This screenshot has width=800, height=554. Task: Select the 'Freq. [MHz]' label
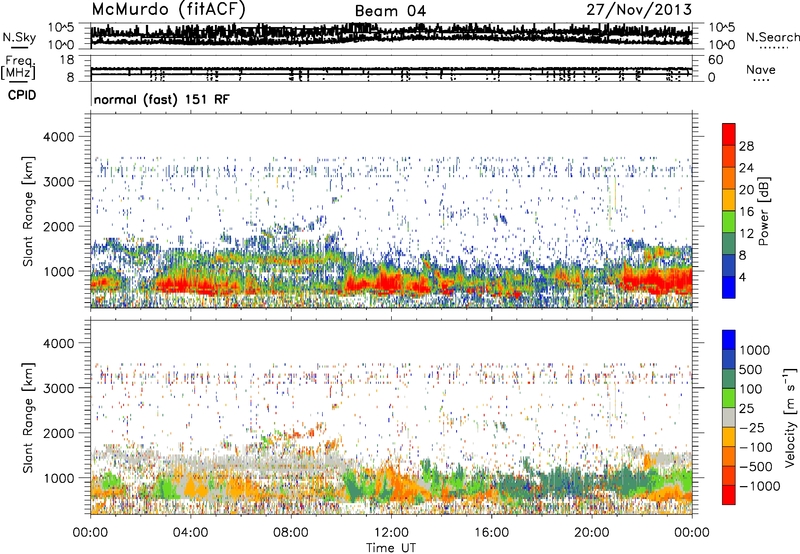click(x=18, y=67)
